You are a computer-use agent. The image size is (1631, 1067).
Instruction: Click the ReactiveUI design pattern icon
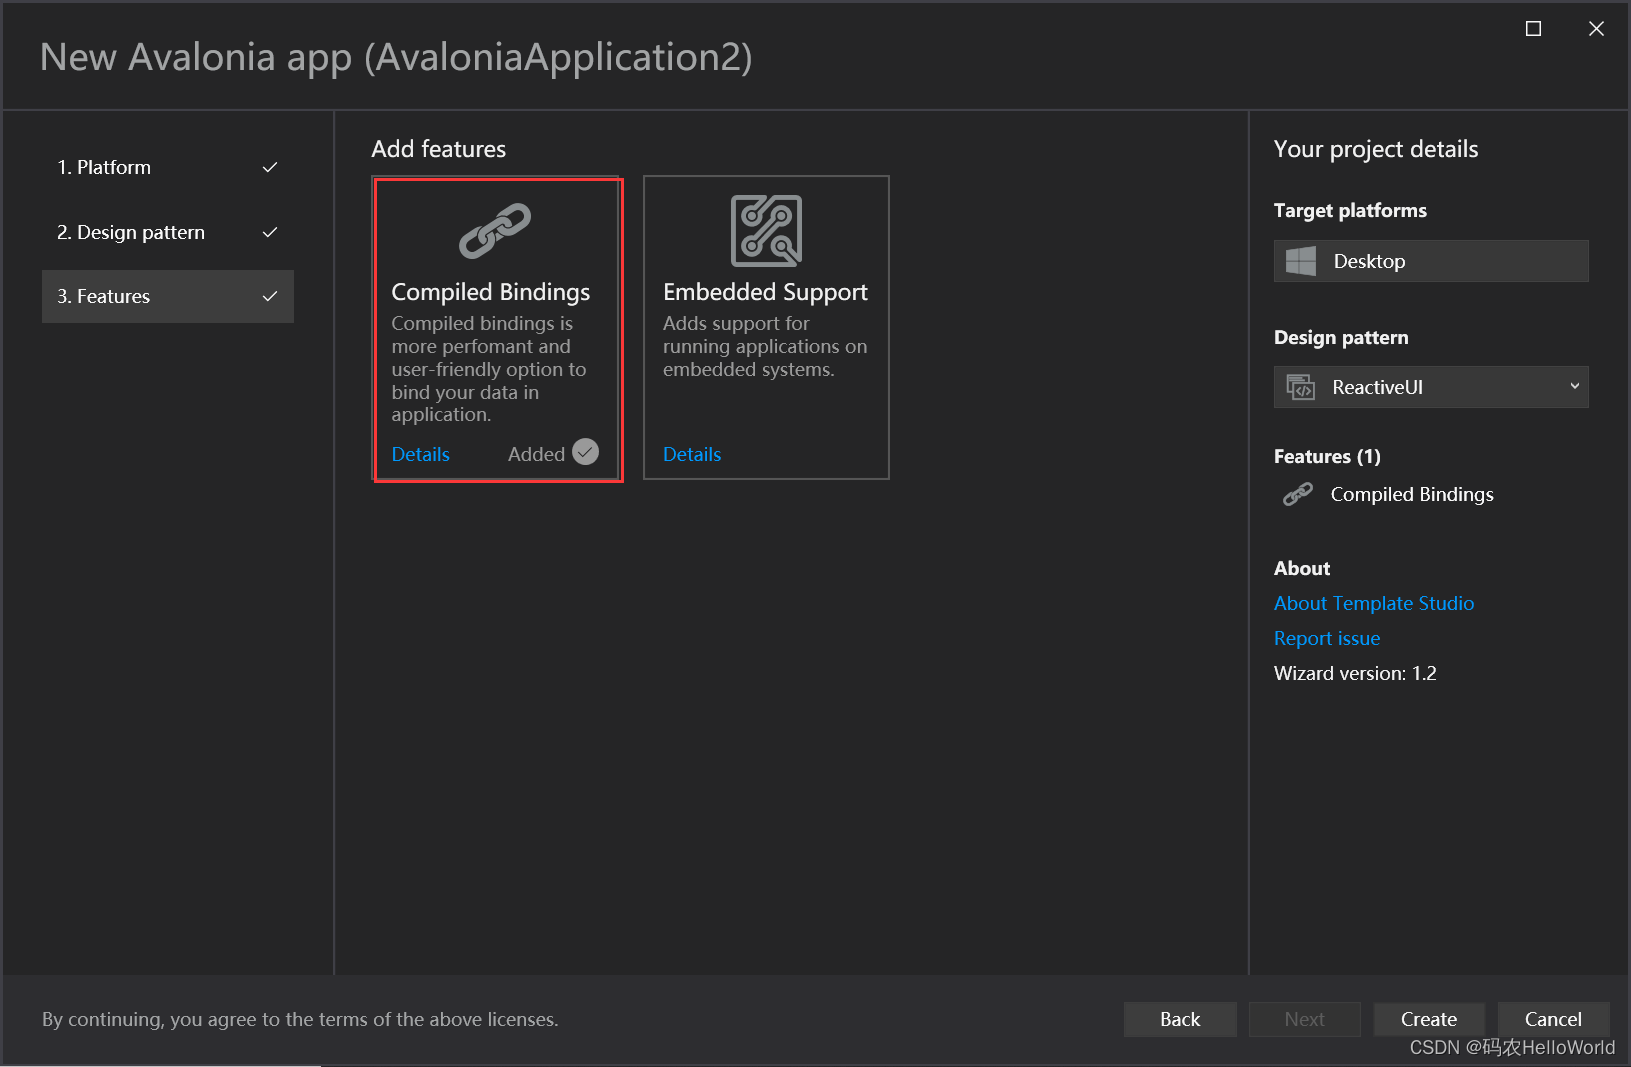[x=1300, y=387]
